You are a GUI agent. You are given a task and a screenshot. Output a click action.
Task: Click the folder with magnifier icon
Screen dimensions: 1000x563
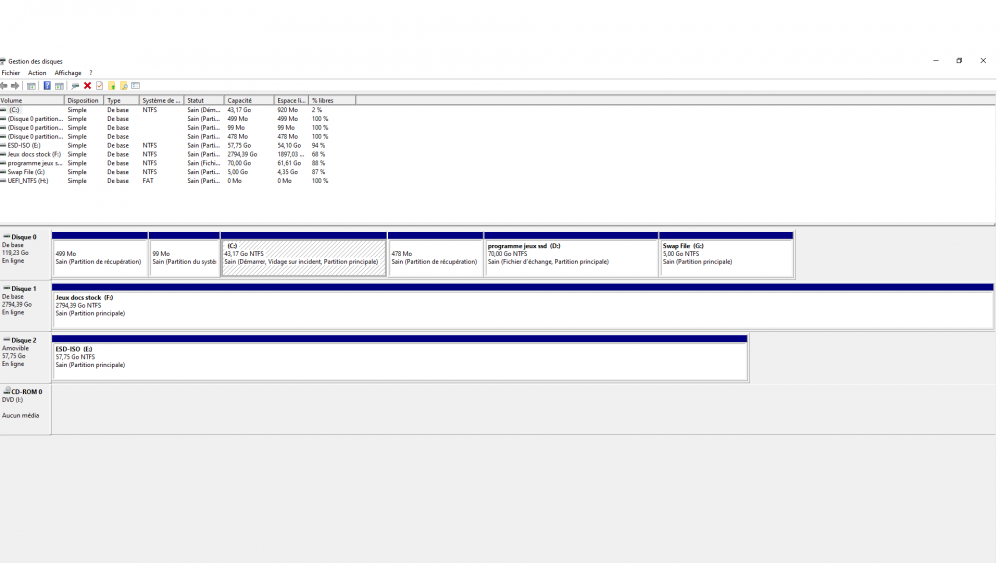[x=124, y=86]
